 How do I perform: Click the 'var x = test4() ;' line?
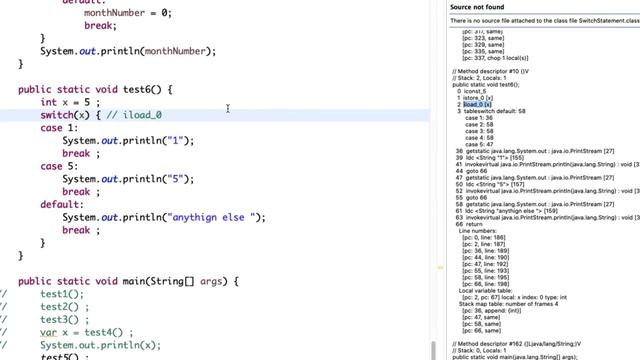(x=87, y=332)
